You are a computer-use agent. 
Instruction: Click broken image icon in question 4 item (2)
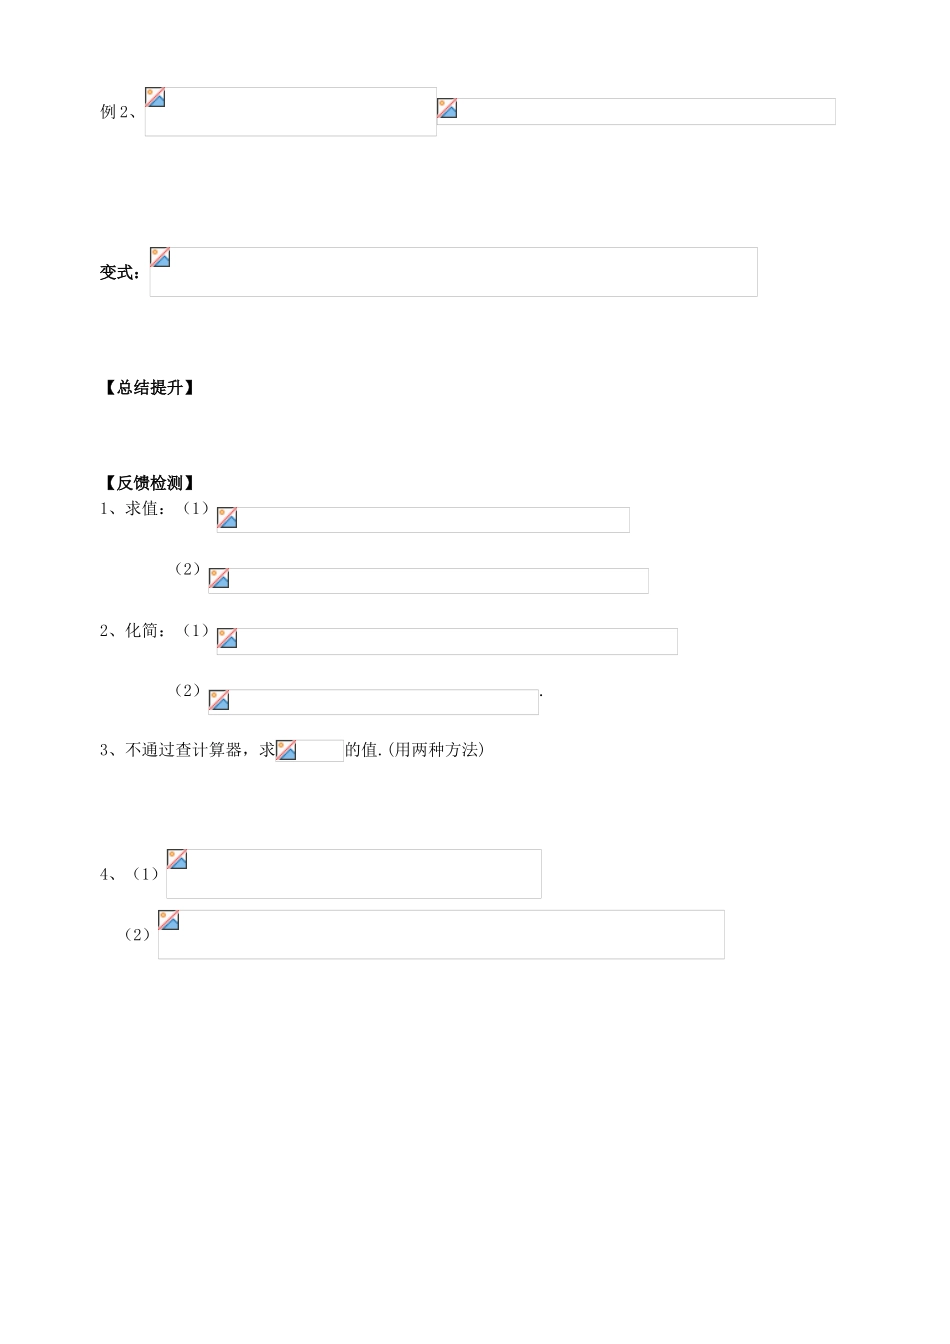(169, 920)
